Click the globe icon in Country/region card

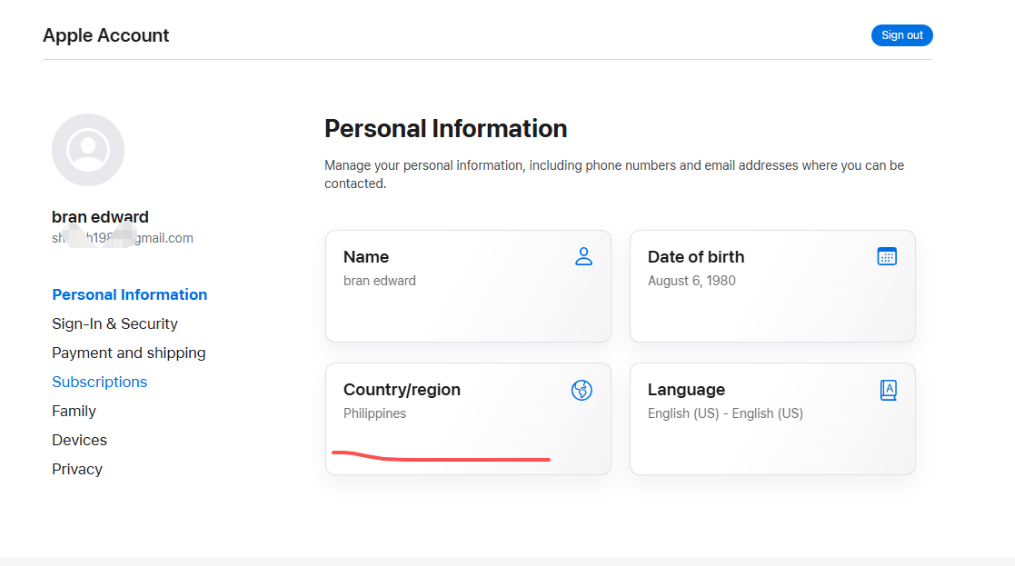tap(581, 390)
